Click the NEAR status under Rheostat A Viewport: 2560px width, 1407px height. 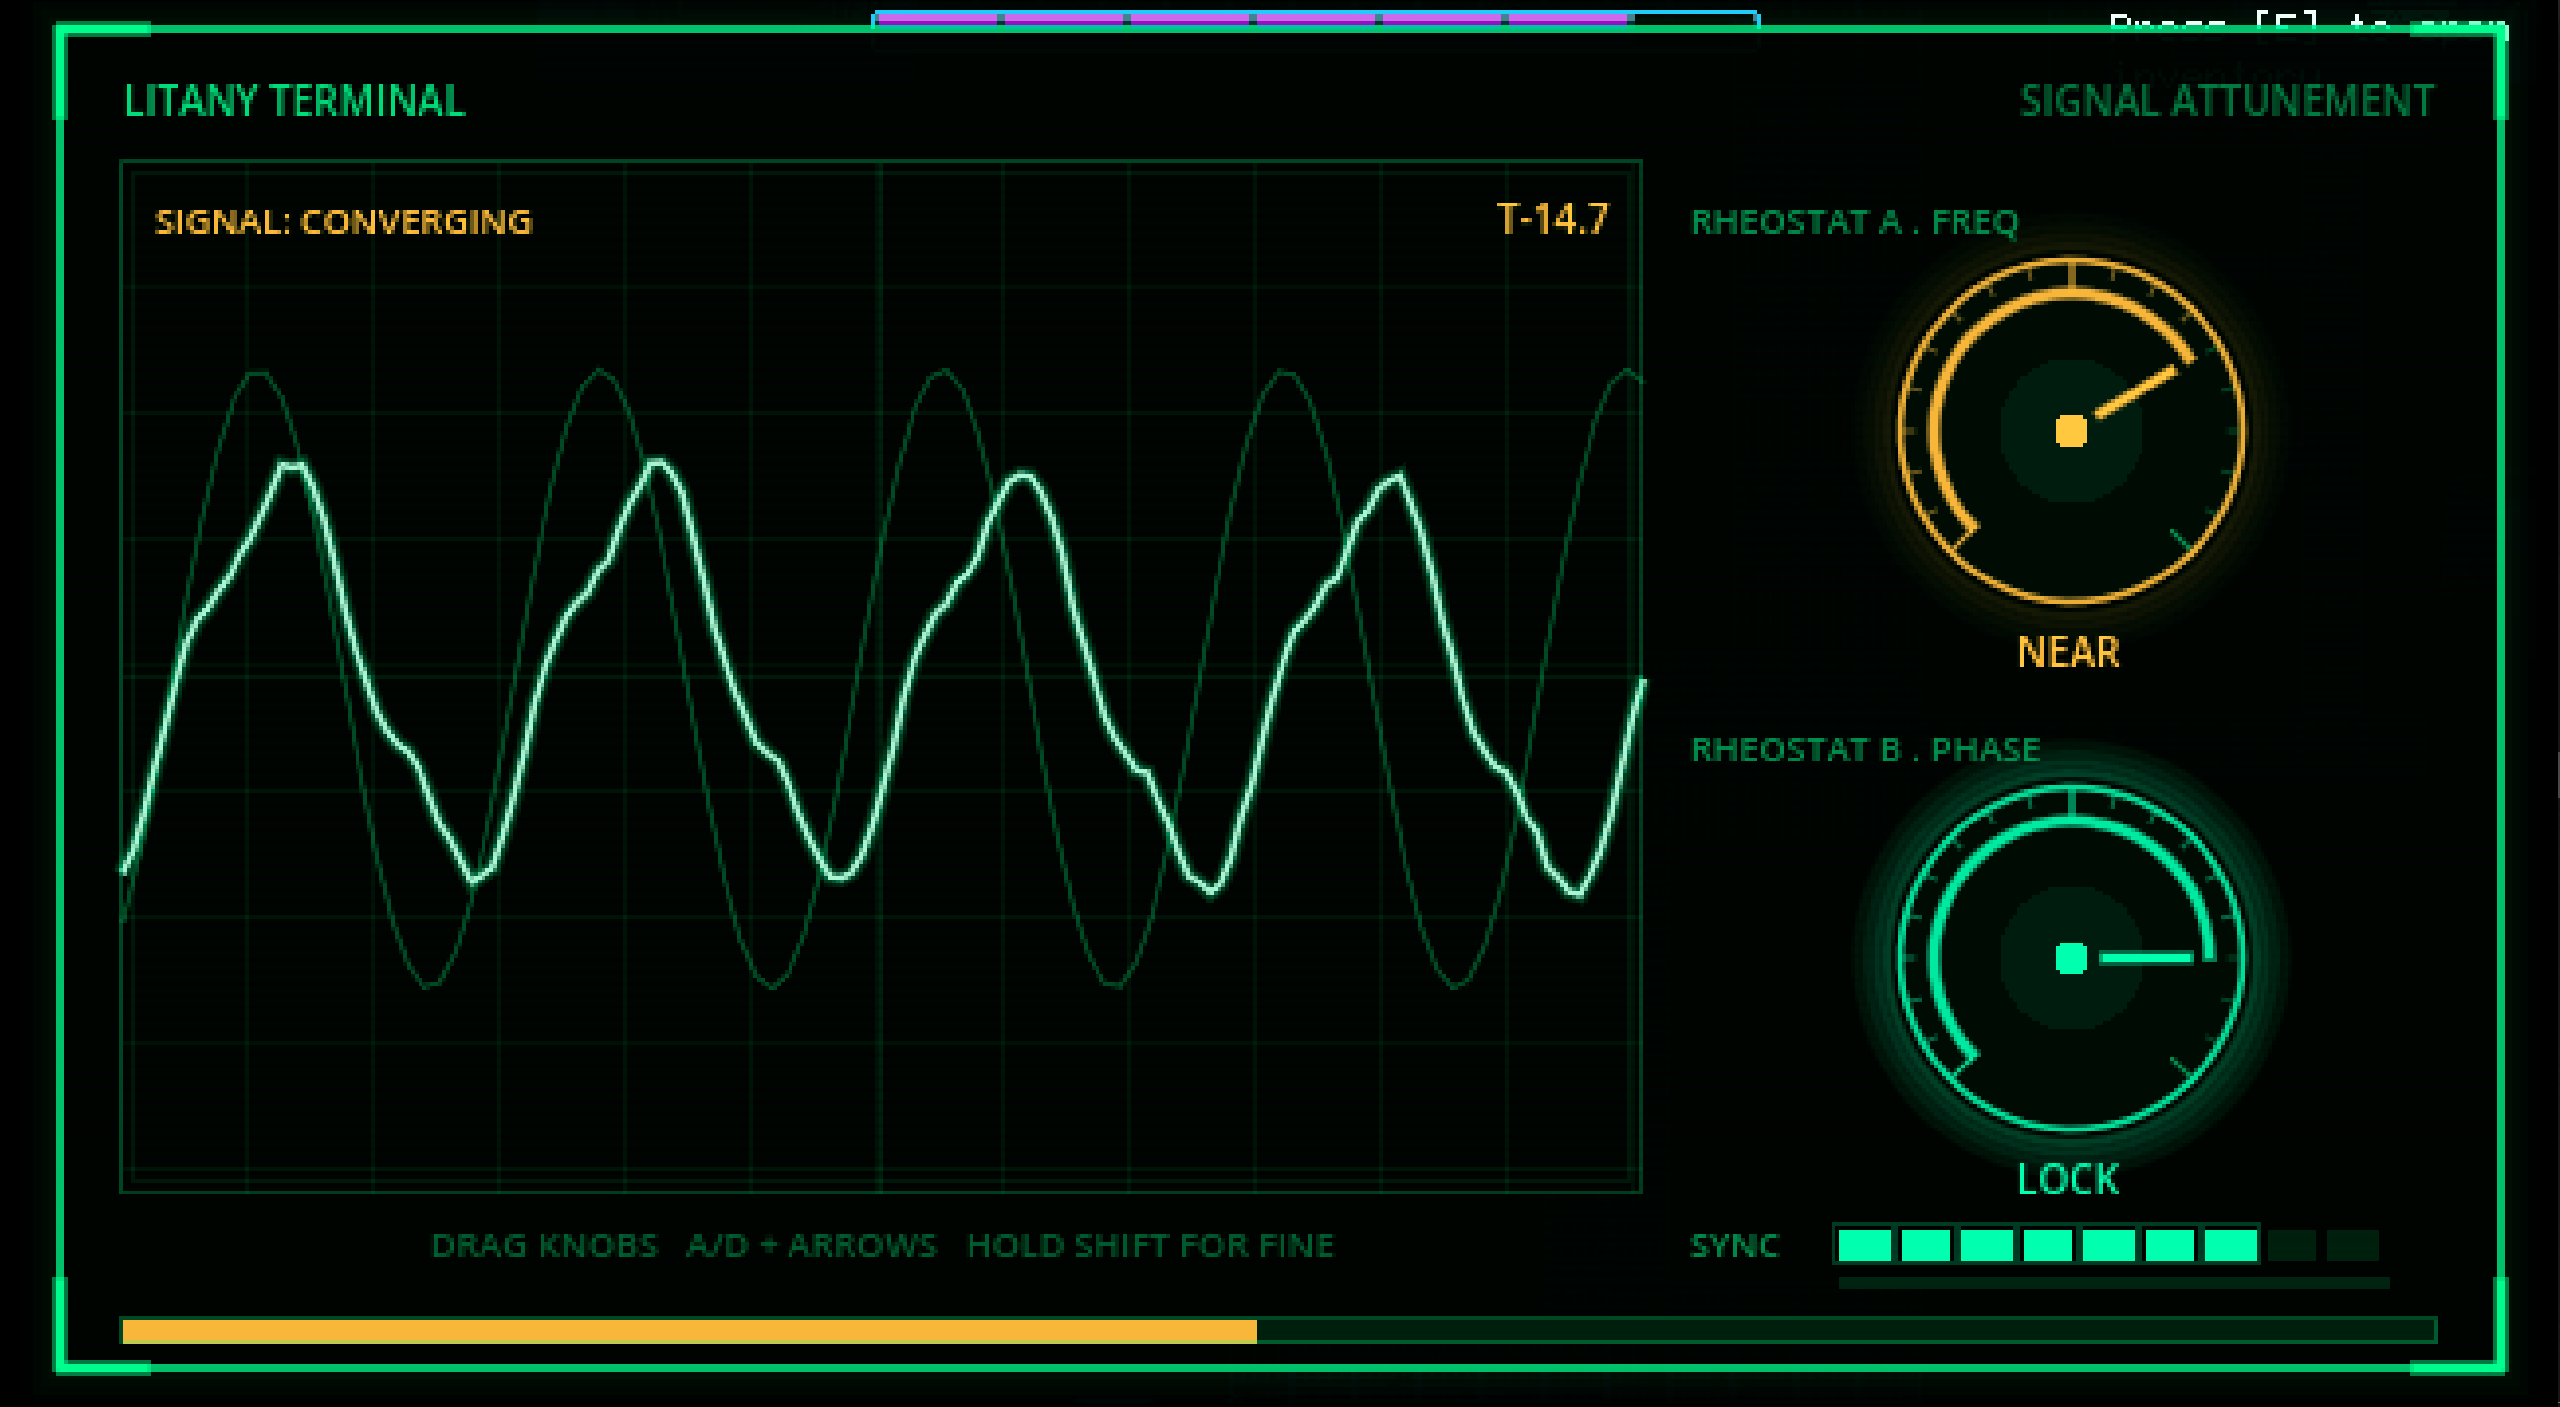tap(2068, 653)
